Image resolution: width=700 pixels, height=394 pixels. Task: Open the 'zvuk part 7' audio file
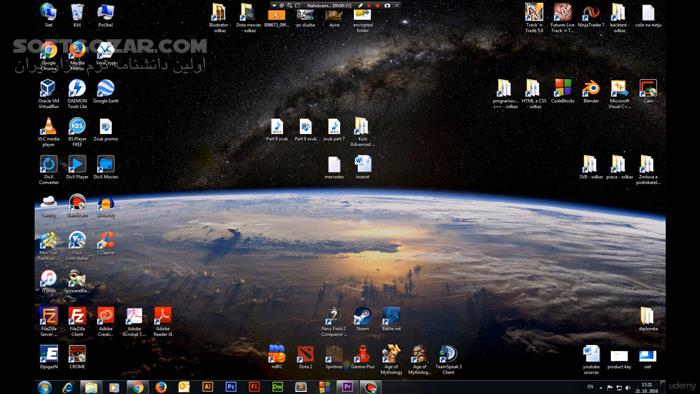point(334,129)
